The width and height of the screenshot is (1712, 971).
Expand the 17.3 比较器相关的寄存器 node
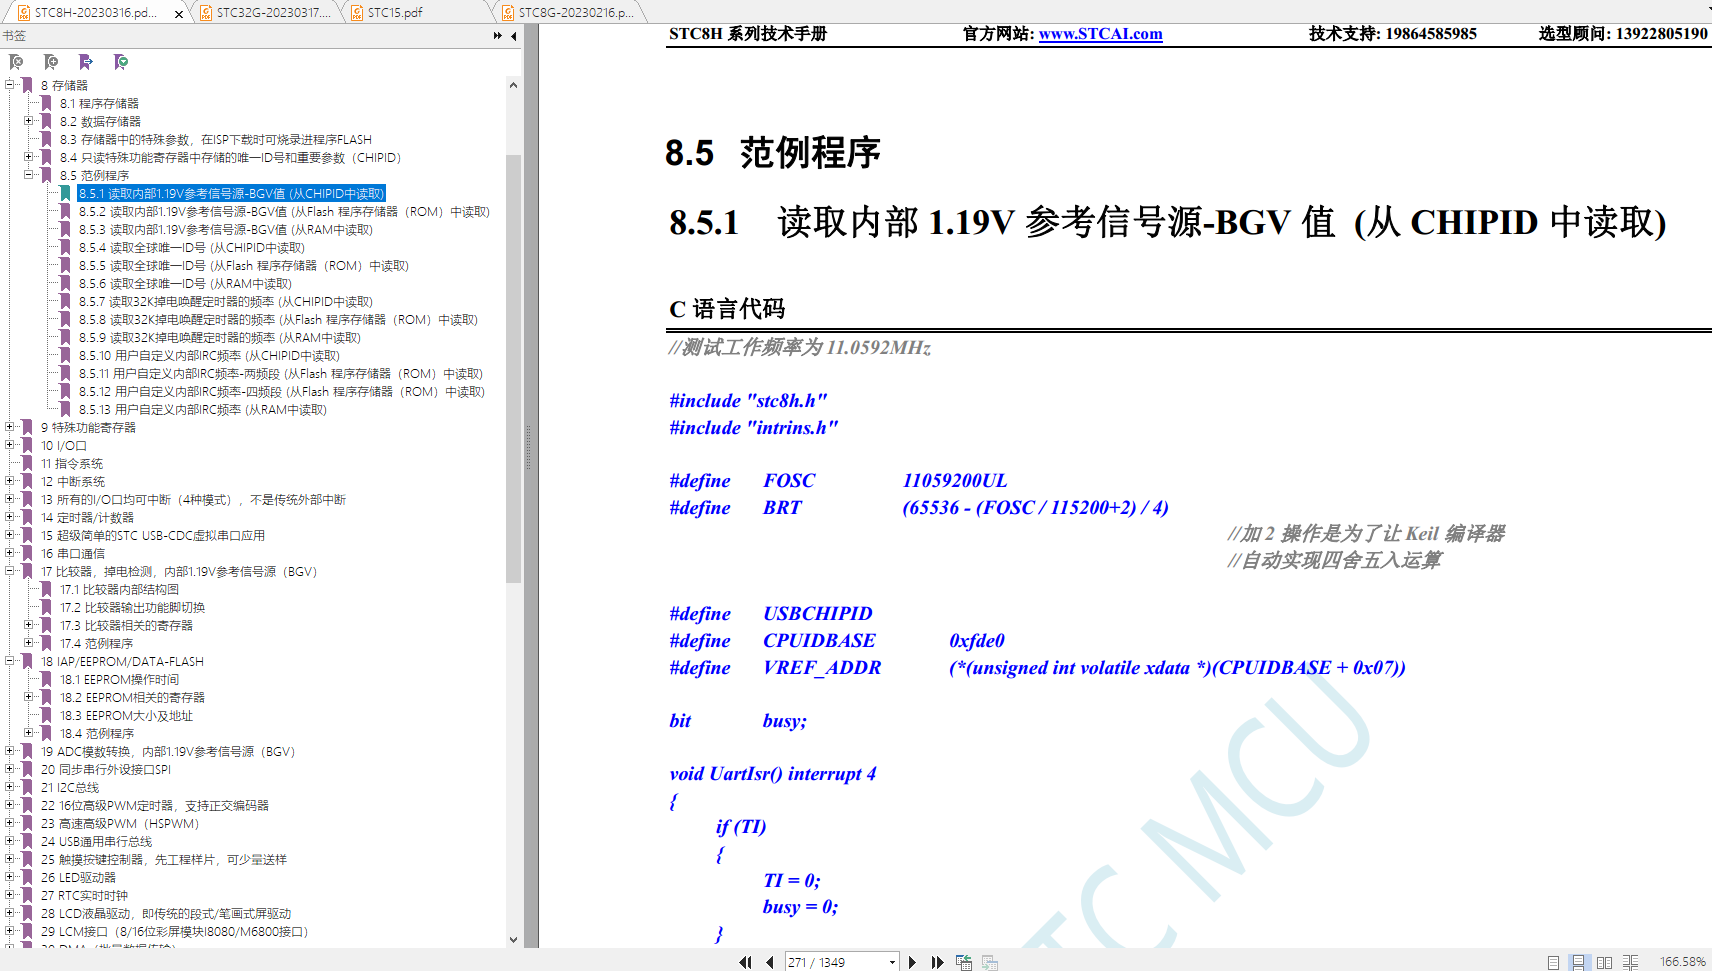point(29,625)
